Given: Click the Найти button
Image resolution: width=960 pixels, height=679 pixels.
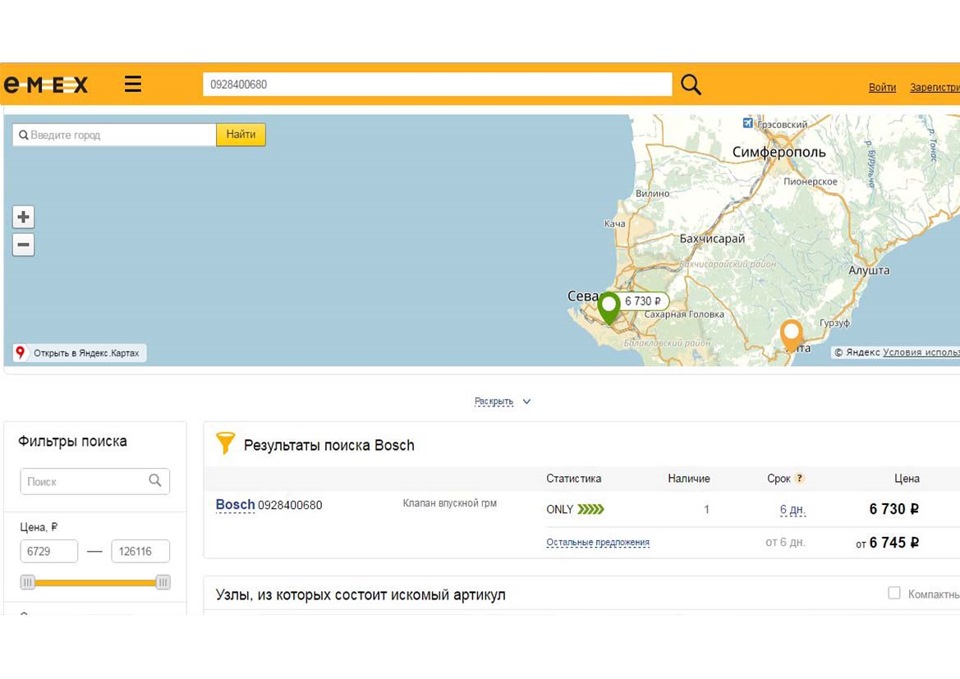Looking at the screenshot, I should (x=241, y=135).
